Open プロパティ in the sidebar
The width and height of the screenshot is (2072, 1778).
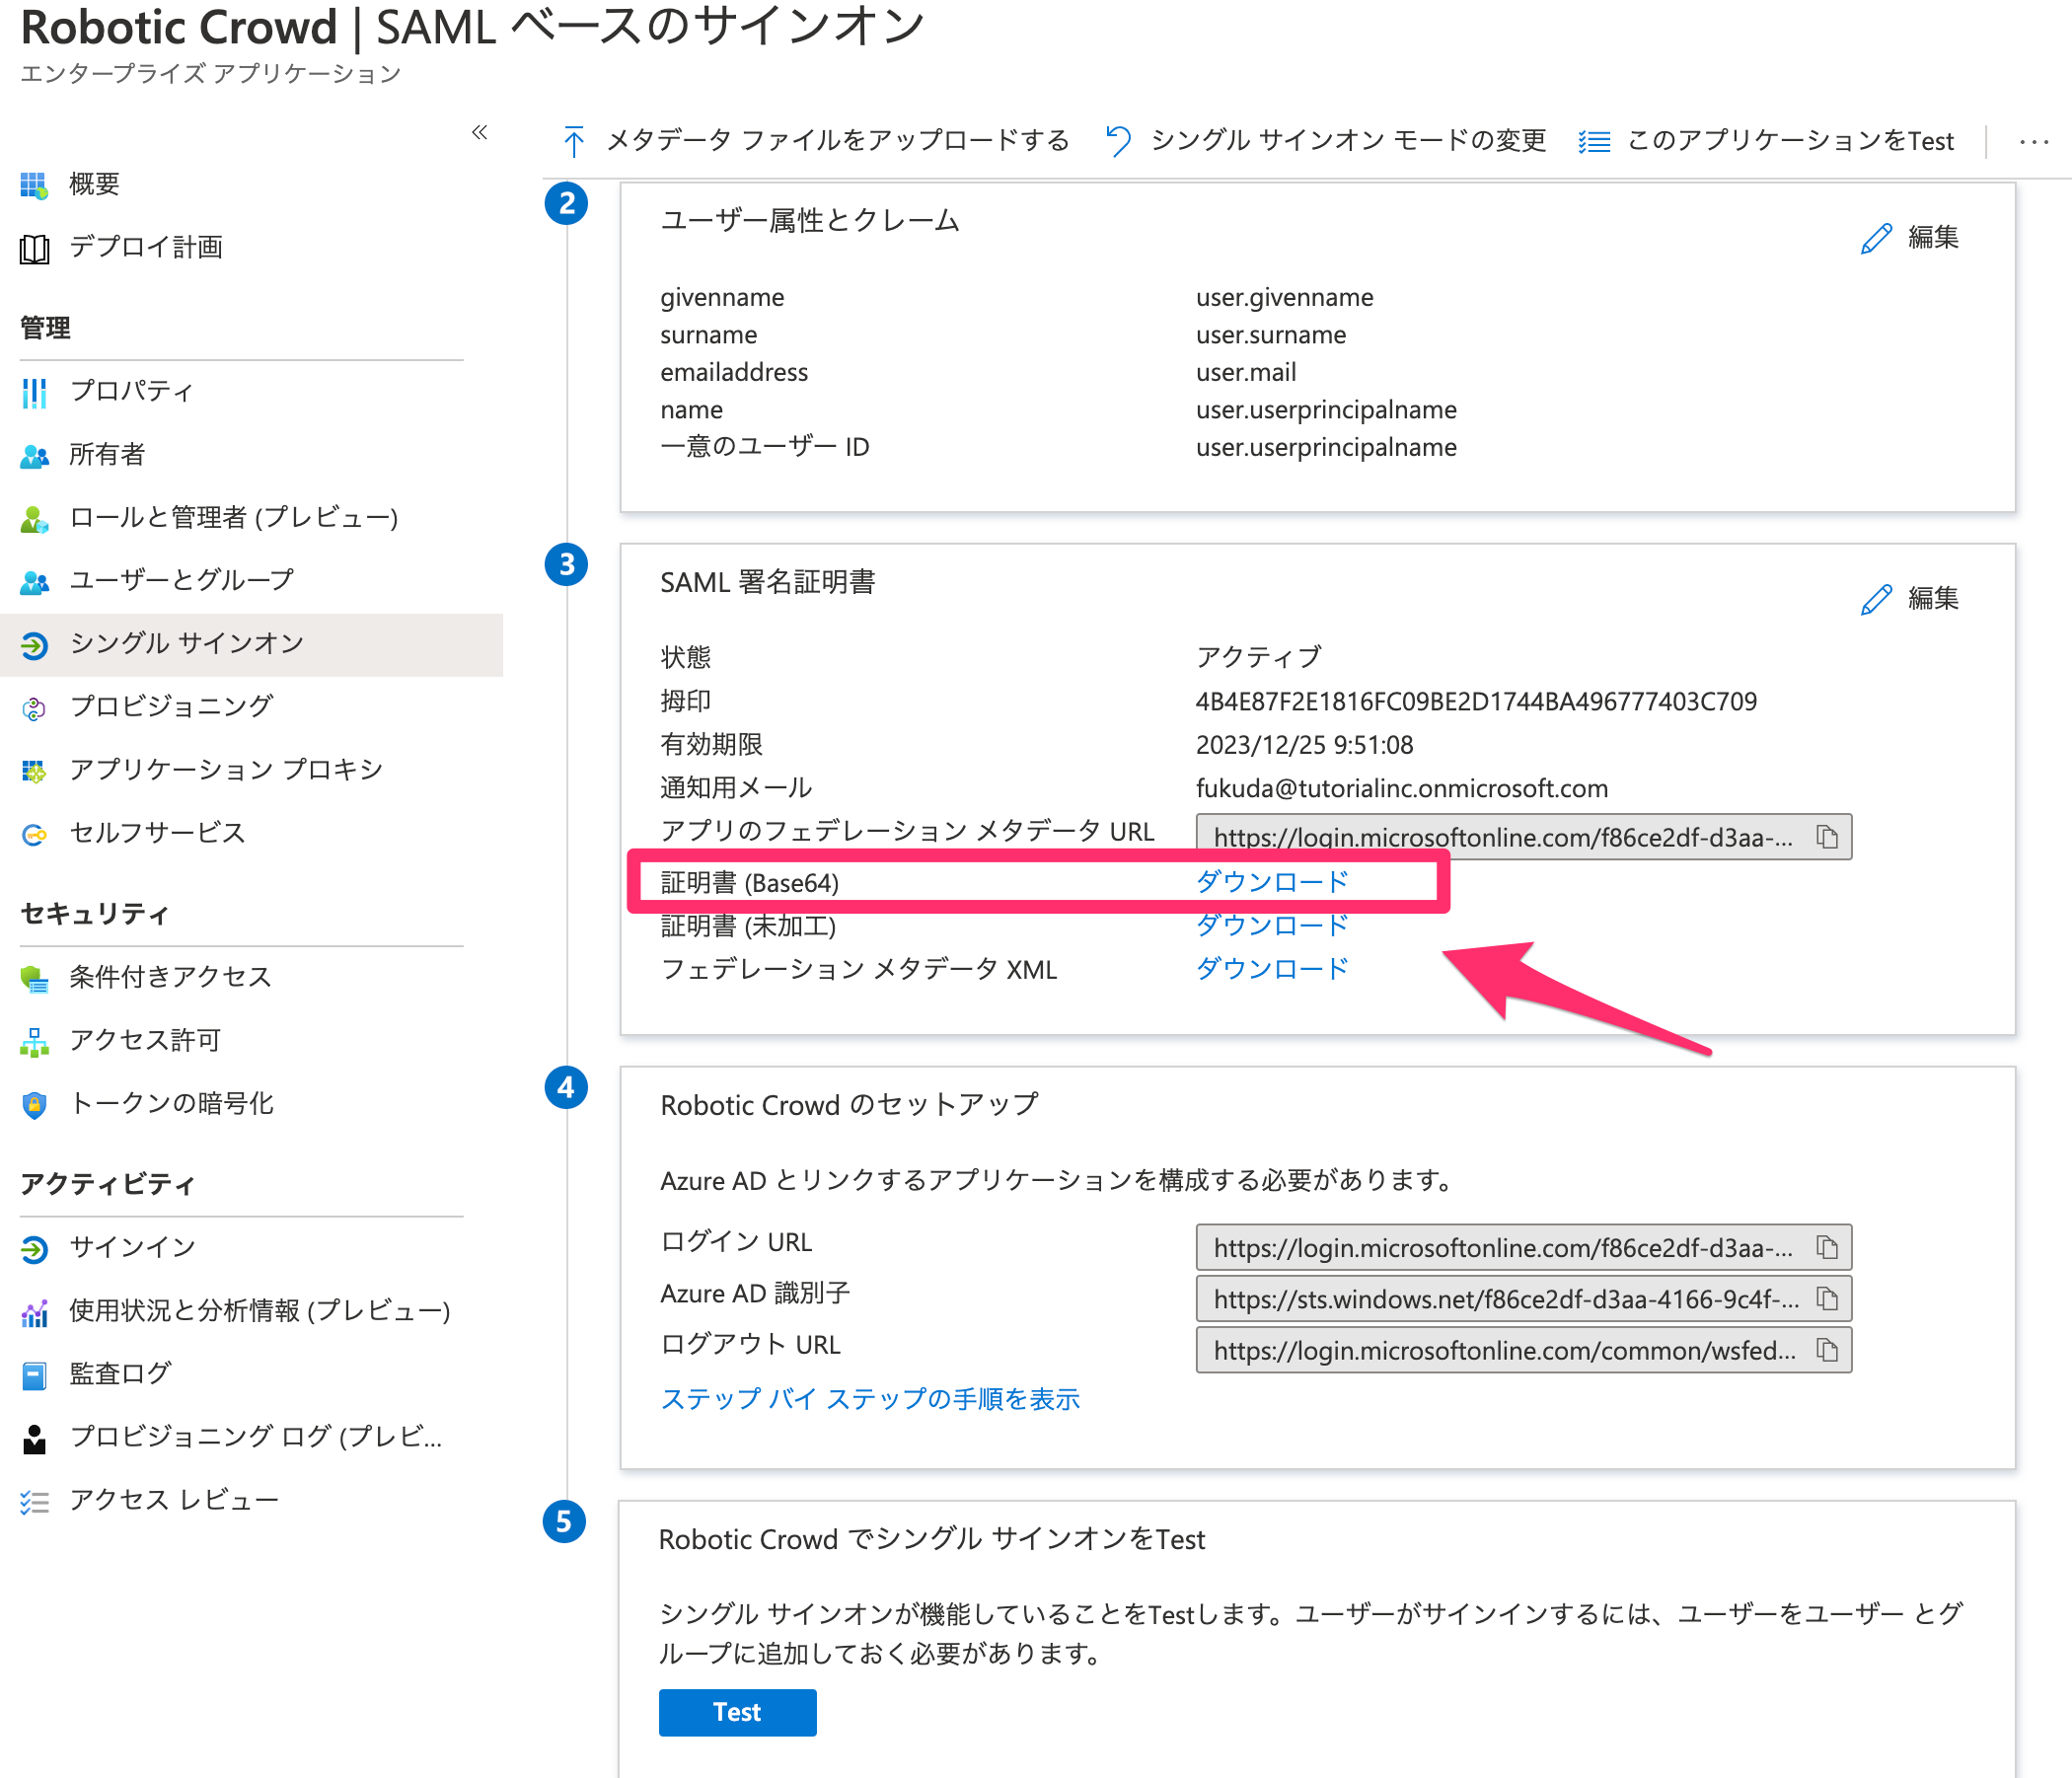tap(131, 391)
